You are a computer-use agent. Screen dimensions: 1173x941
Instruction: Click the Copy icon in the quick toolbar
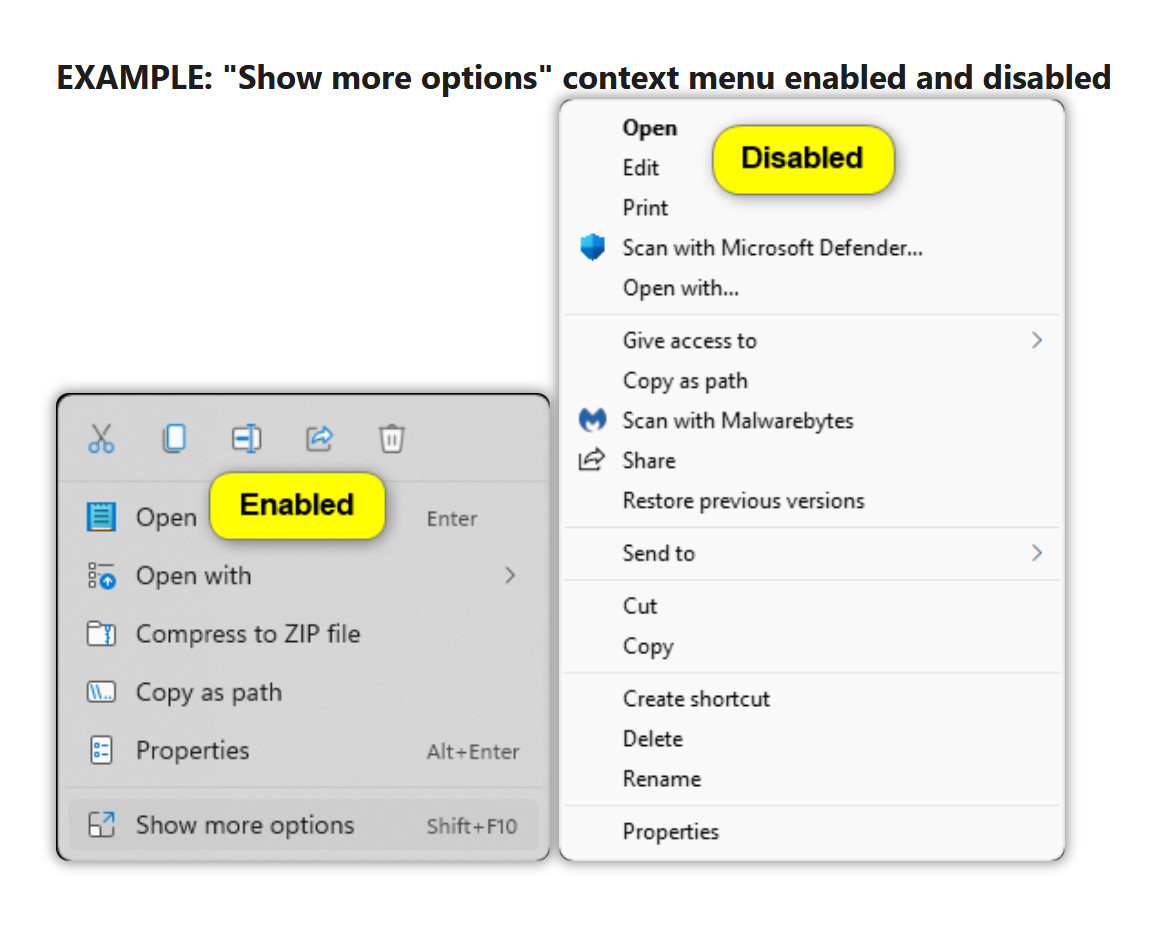click(174, 438)
